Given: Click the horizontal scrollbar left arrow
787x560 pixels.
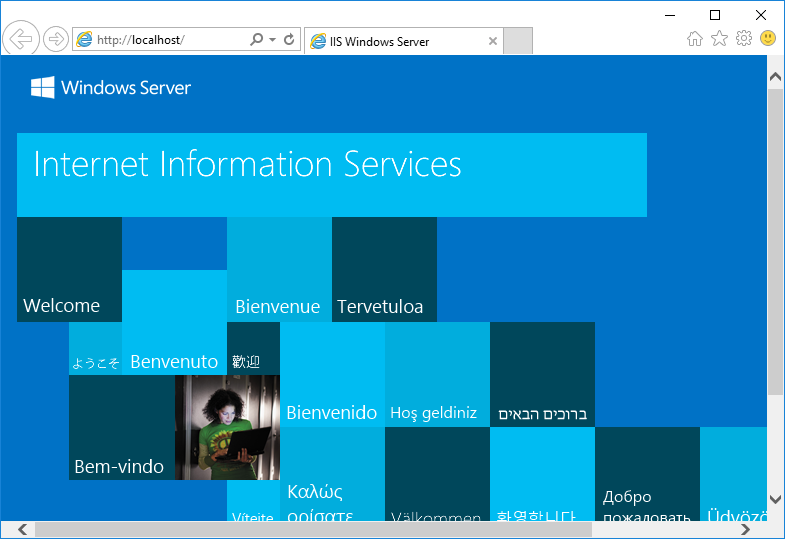Looking at the screenshot, I should [23, 529].
